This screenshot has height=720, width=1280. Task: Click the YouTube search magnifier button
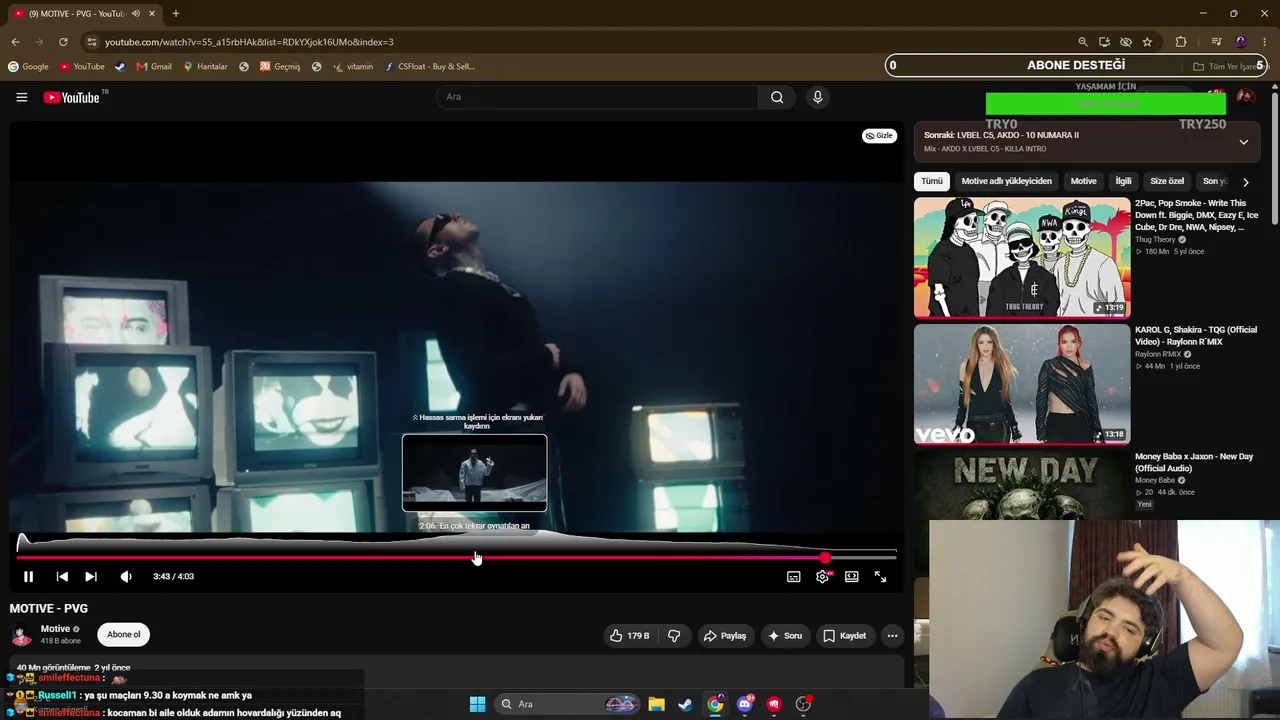[x=777, y=97]
